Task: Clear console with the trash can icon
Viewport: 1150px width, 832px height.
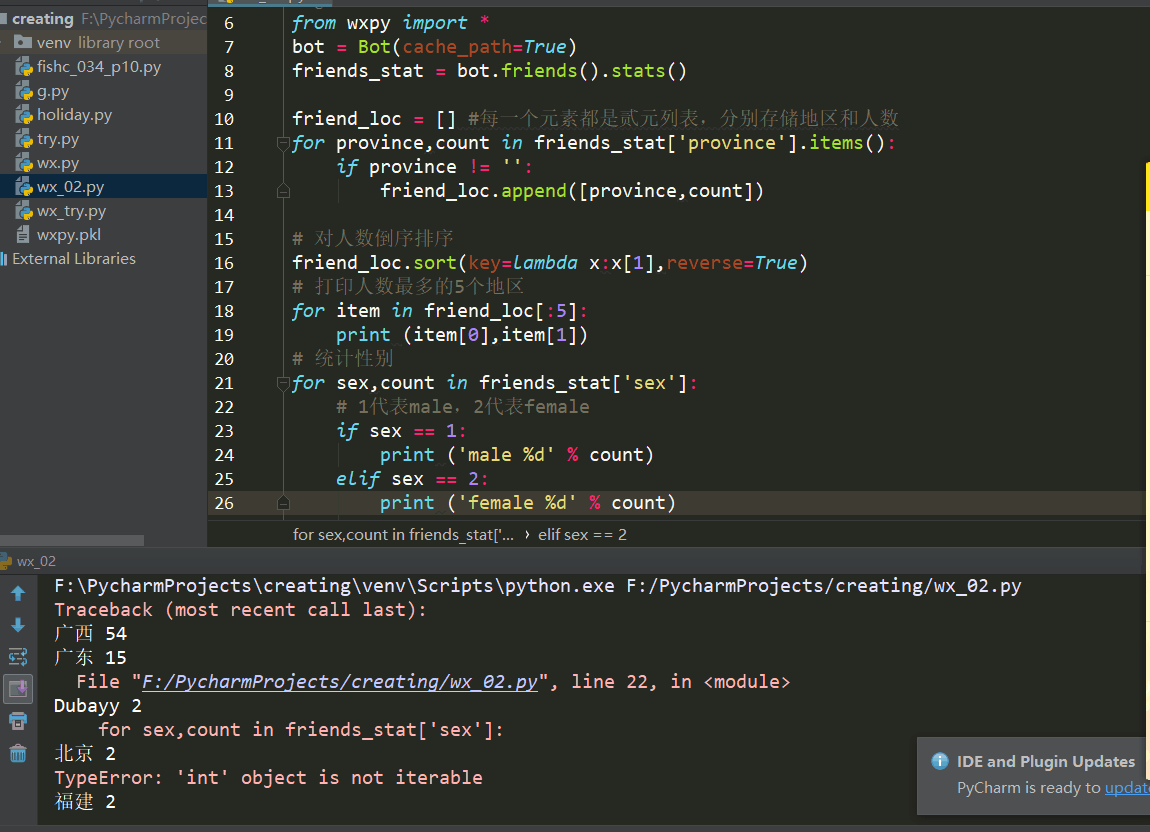Action: coord(18,753)
